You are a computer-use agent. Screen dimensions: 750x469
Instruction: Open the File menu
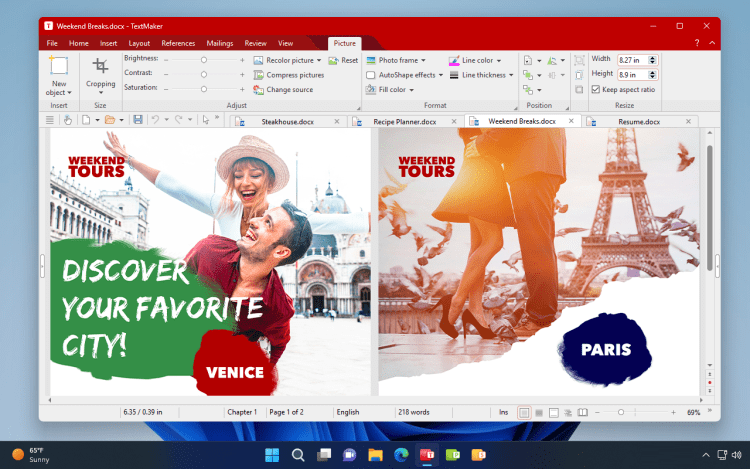(52, 44)
